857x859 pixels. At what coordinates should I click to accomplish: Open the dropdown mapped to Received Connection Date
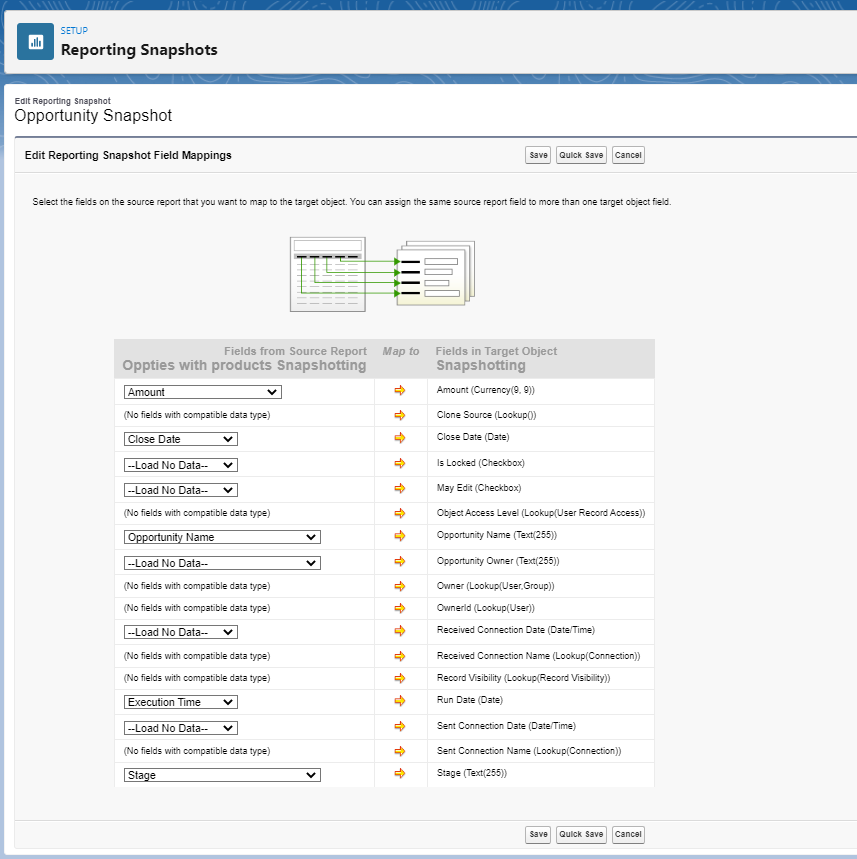coord(181,632)
